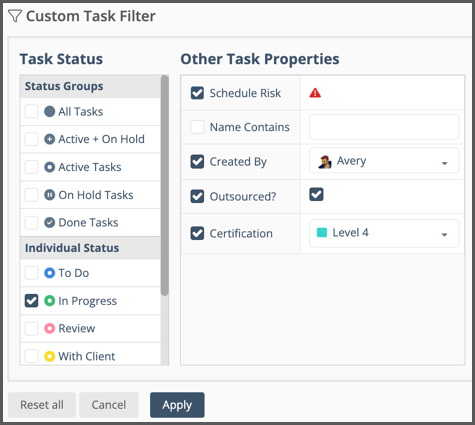Select the With Client status item
The image size is (475, 425).
coord(90,355)
